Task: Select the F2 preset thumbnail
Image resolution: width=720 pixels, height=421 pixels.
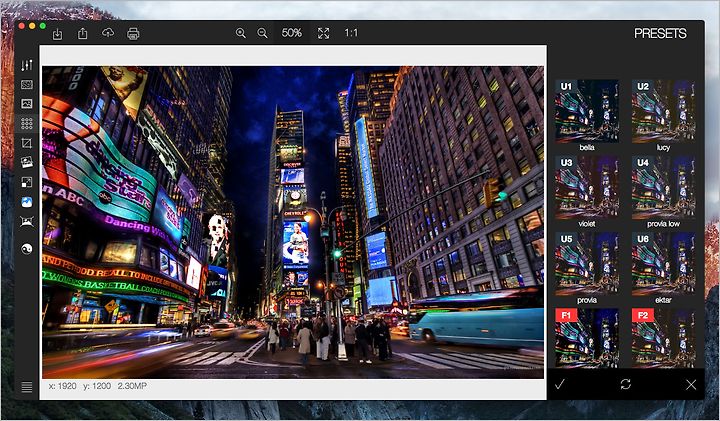Action: (663, 338)
